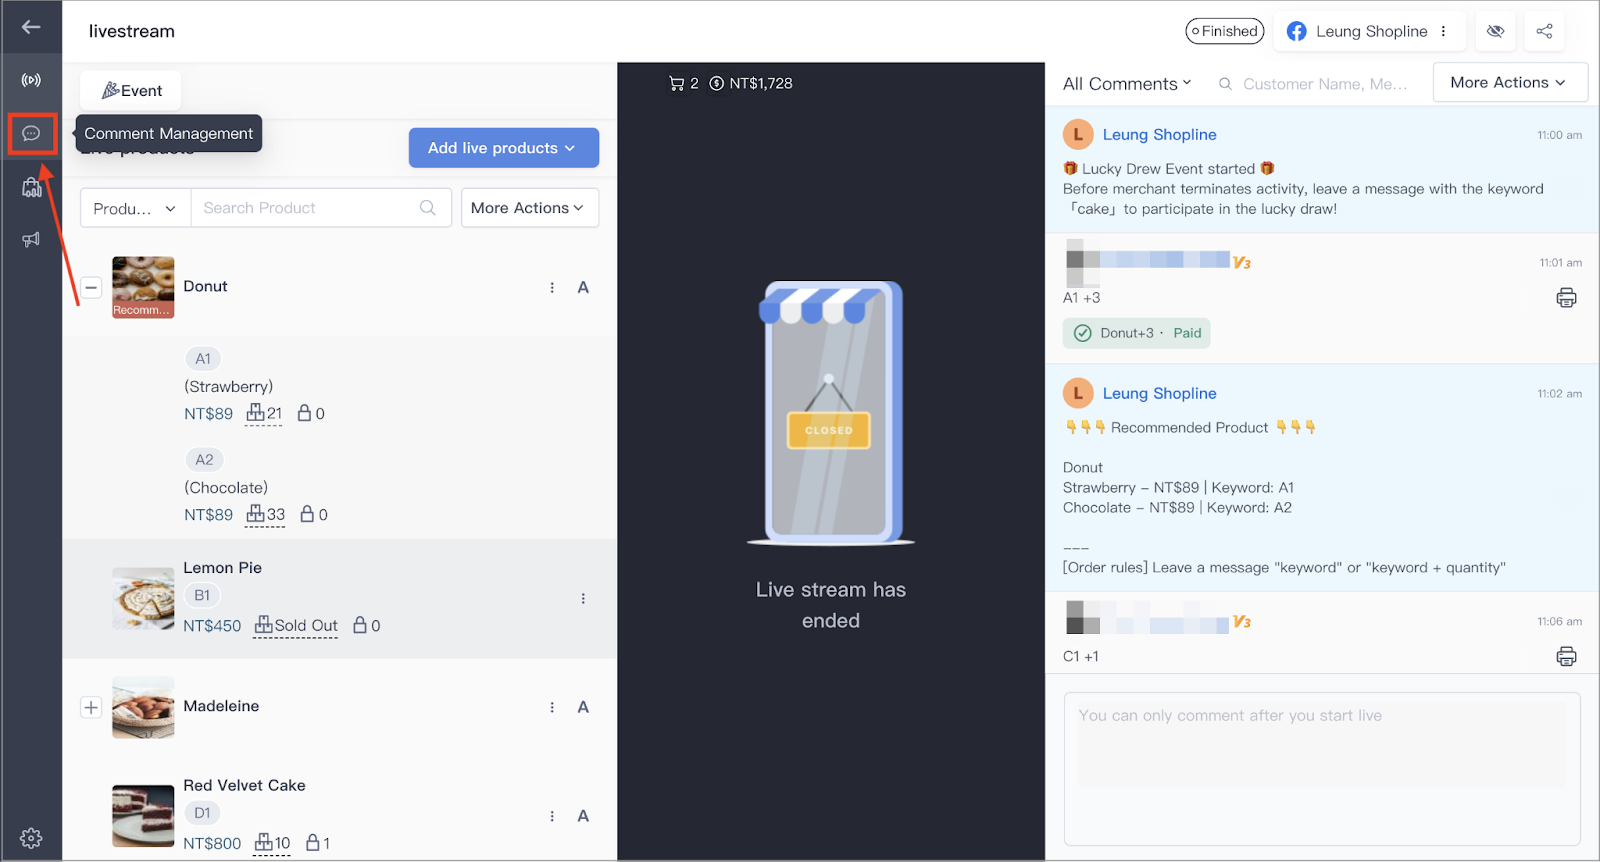The image size is (1600, 862).
Task: Open Comment Management in the sidebar
Action: (31, 134)
